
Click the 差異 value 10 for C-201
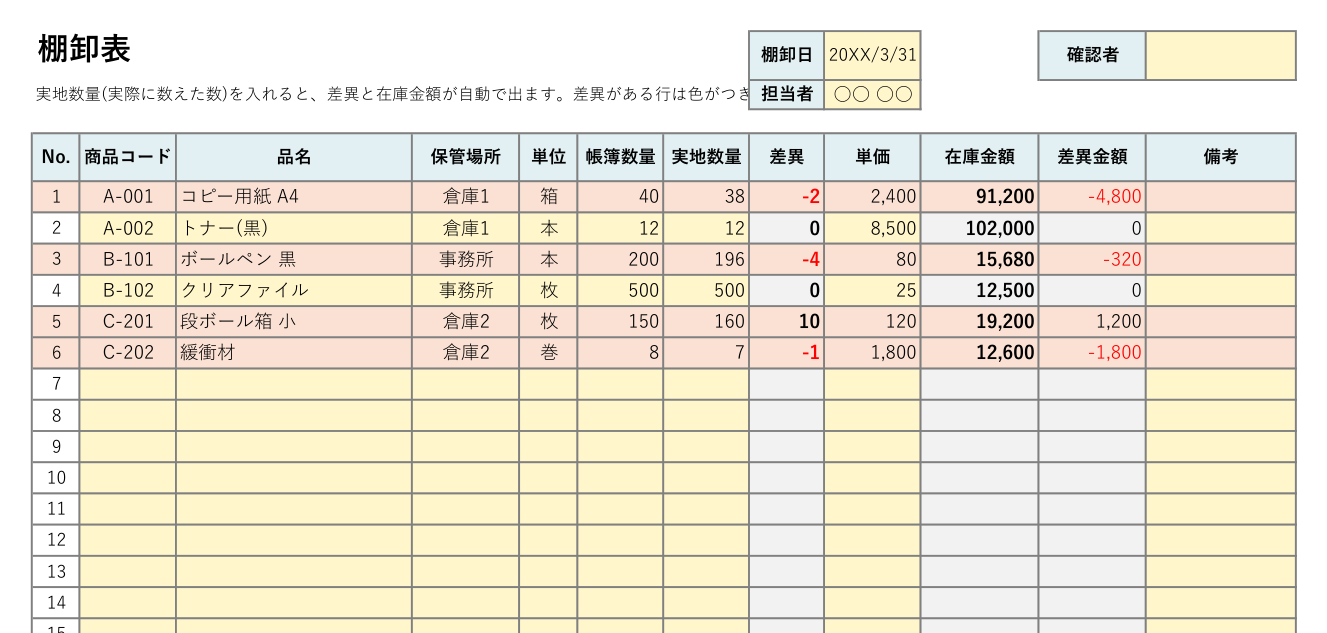click(x=786, y=322)
